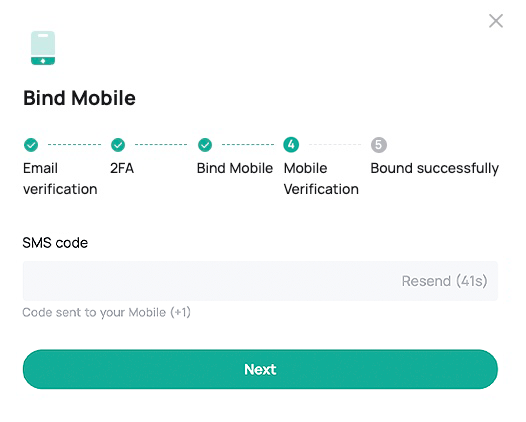Click the 2FA step label
The width and height of the screenshot is (526, 422).
click(122, 168)
